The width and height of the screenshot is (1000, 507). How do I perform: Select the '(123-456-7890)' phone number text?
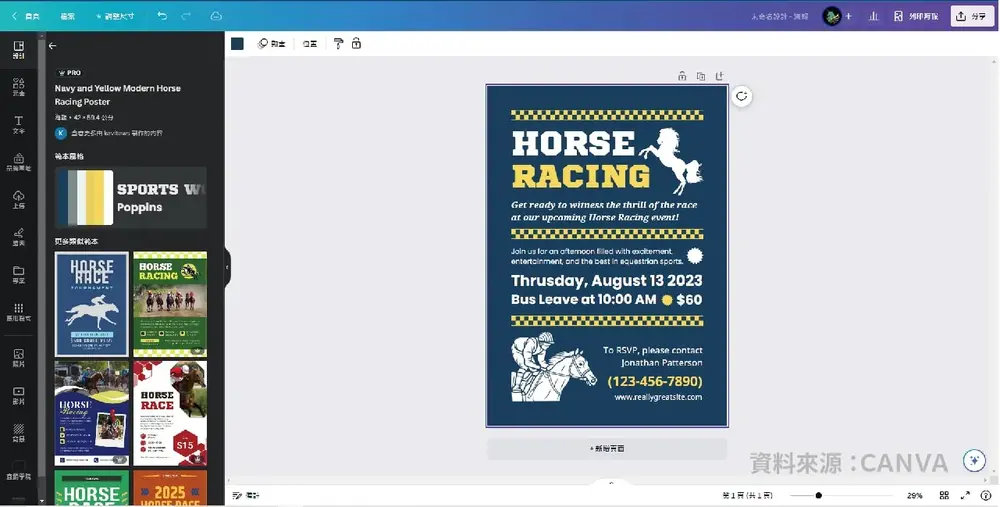[655, 381]
